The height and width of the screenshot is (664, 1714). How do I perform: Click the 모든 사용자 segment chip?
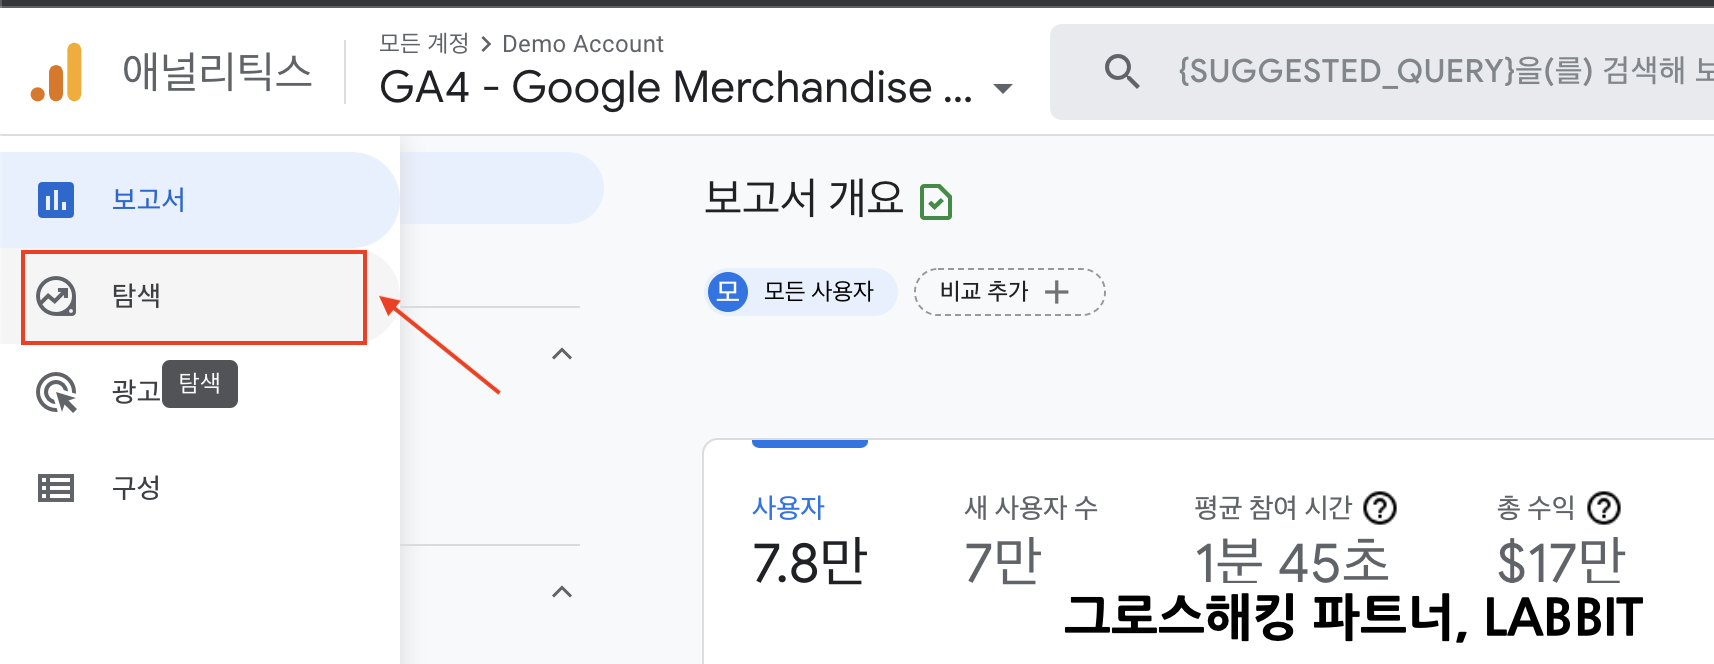(800, 292)
